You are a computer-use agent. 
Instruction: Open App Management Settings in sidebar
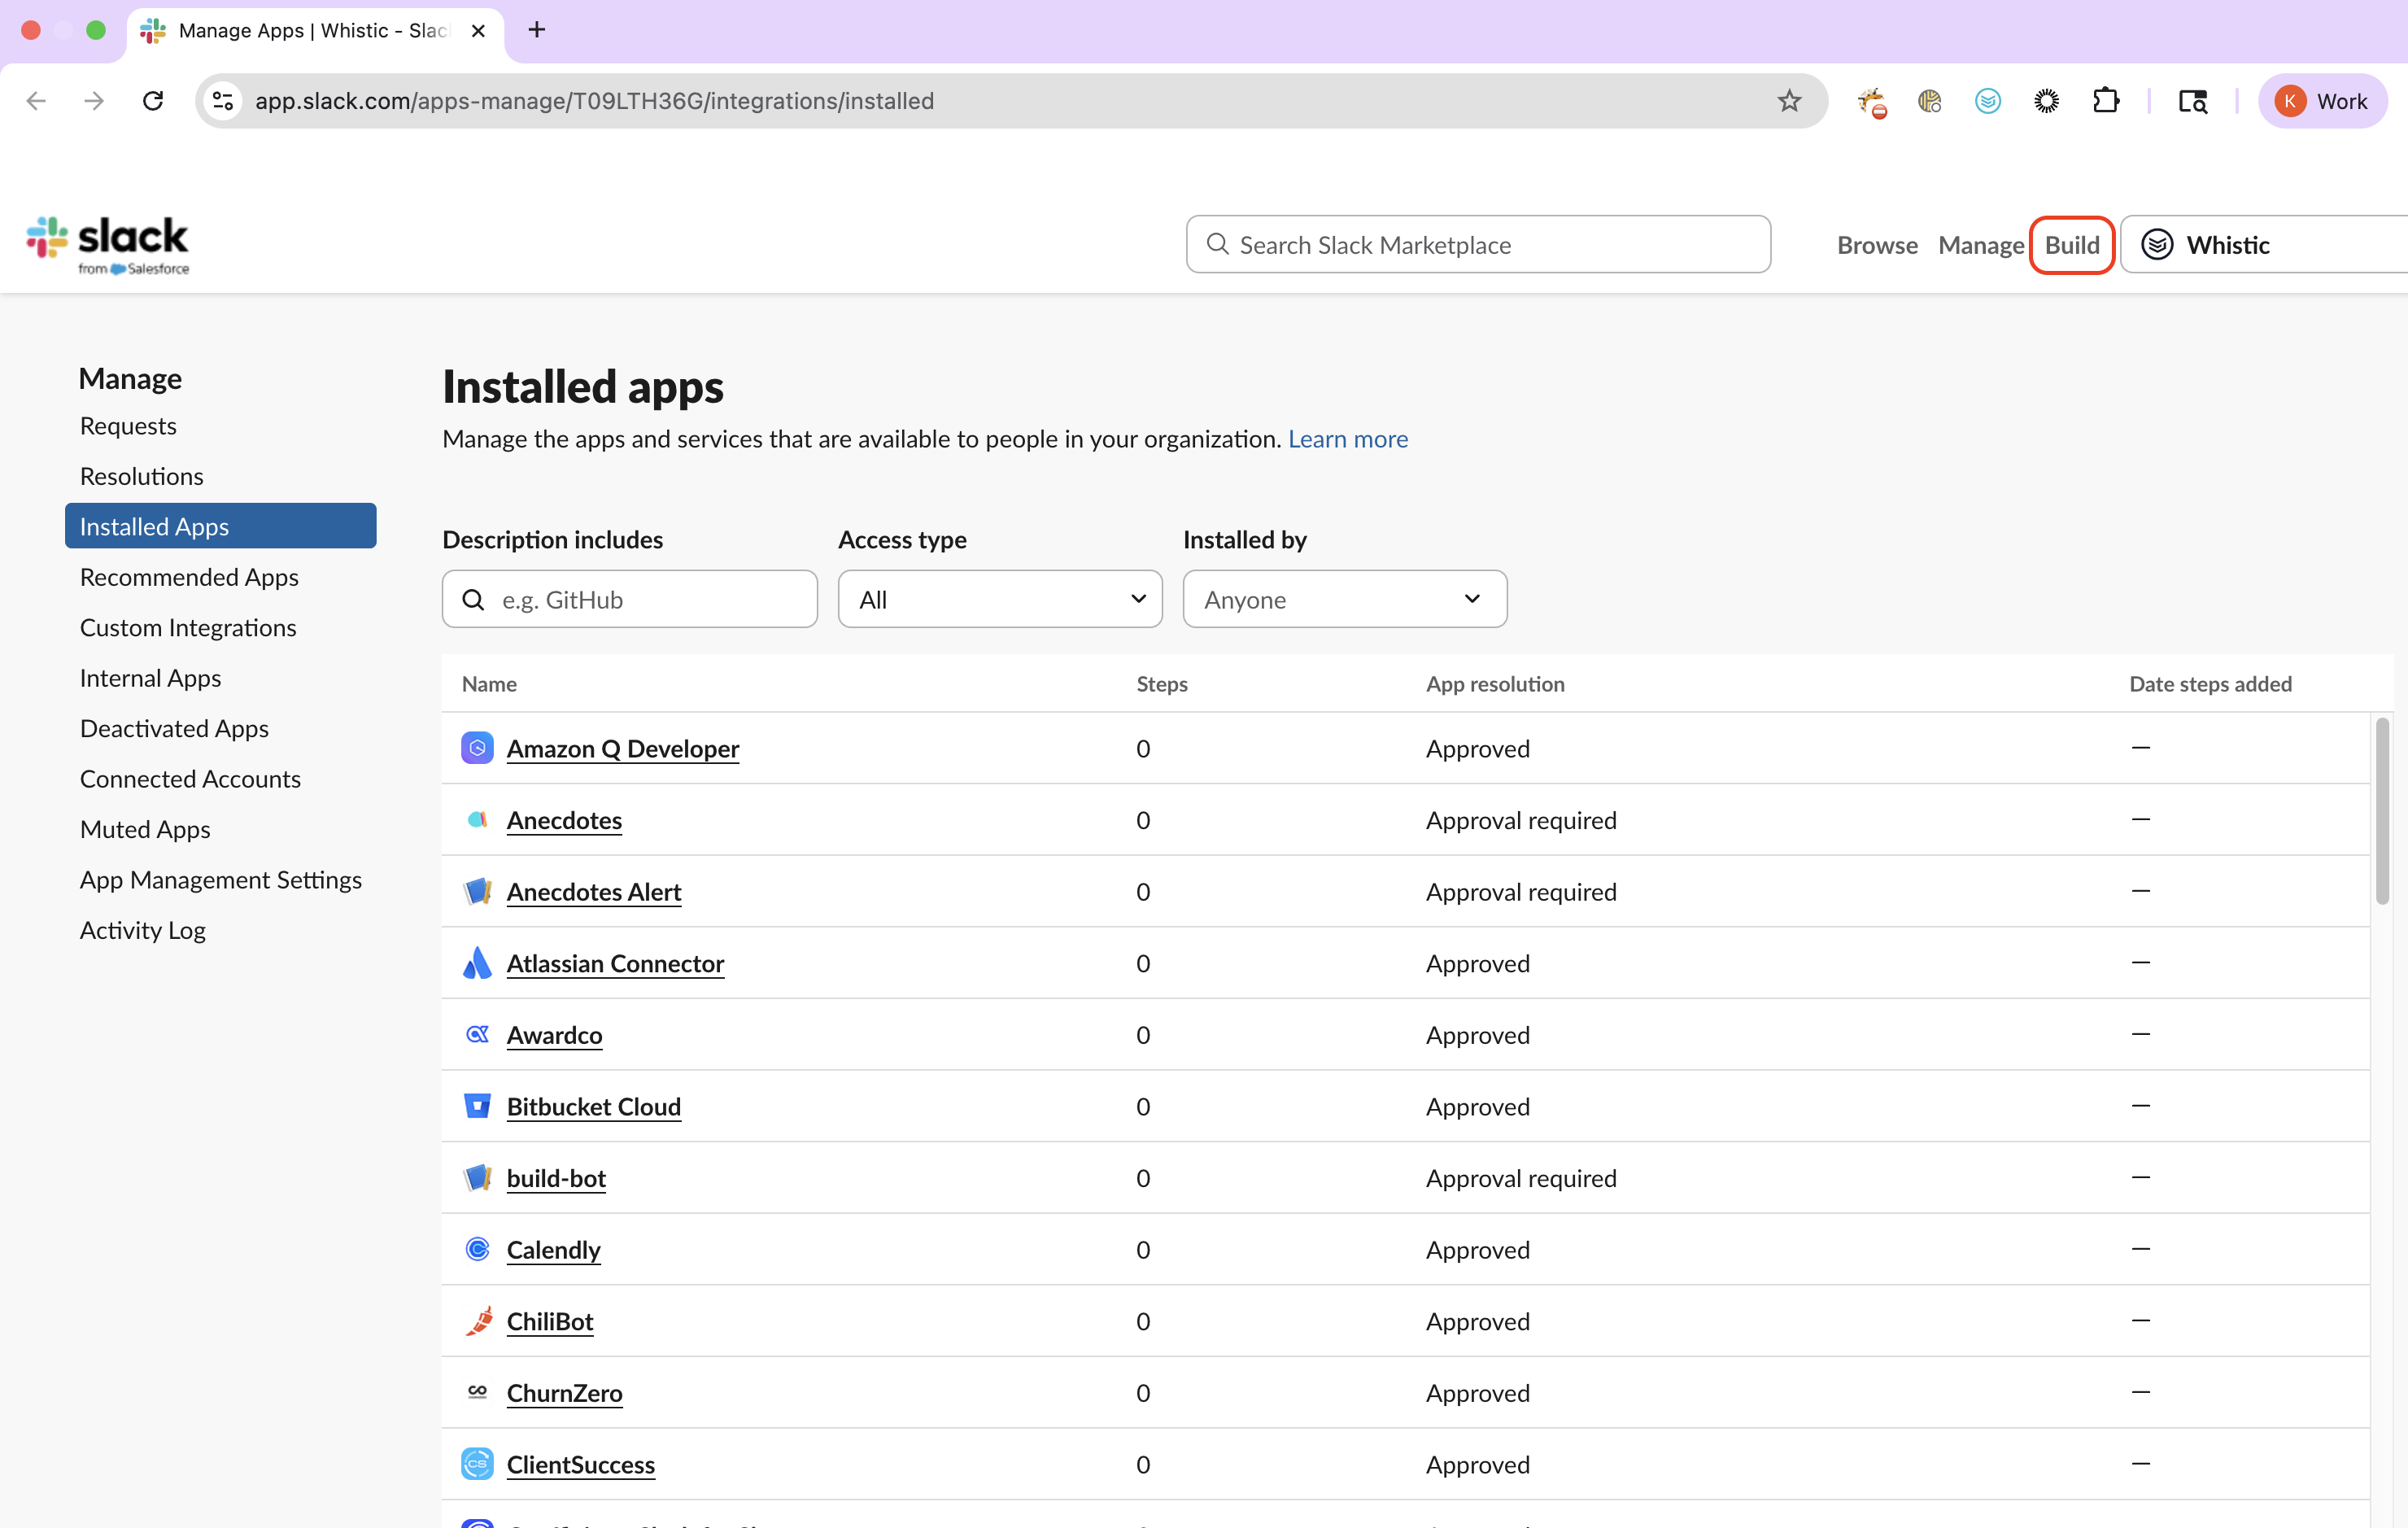(x=221, y=880)
